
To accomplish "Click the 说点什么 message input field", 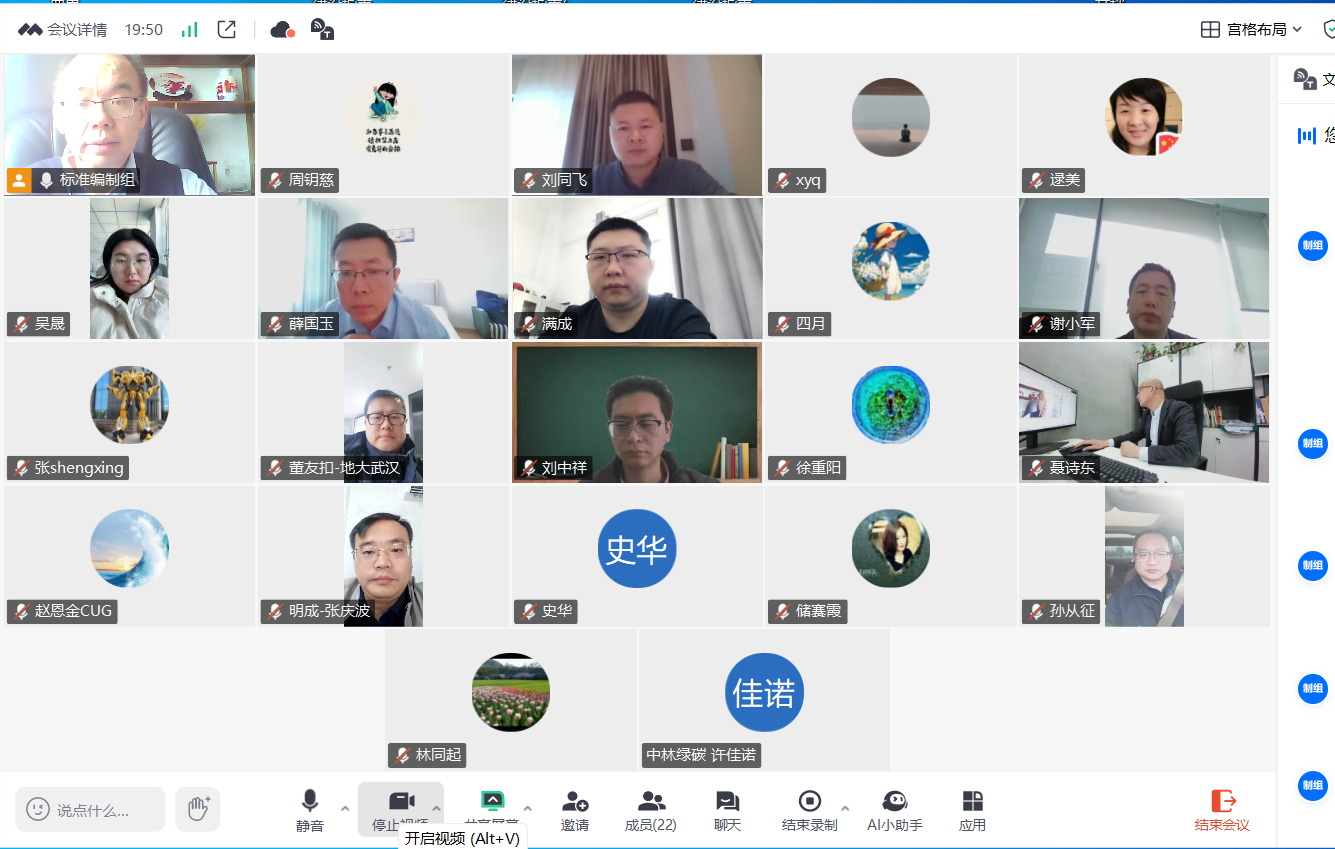I will pos(91,809).
